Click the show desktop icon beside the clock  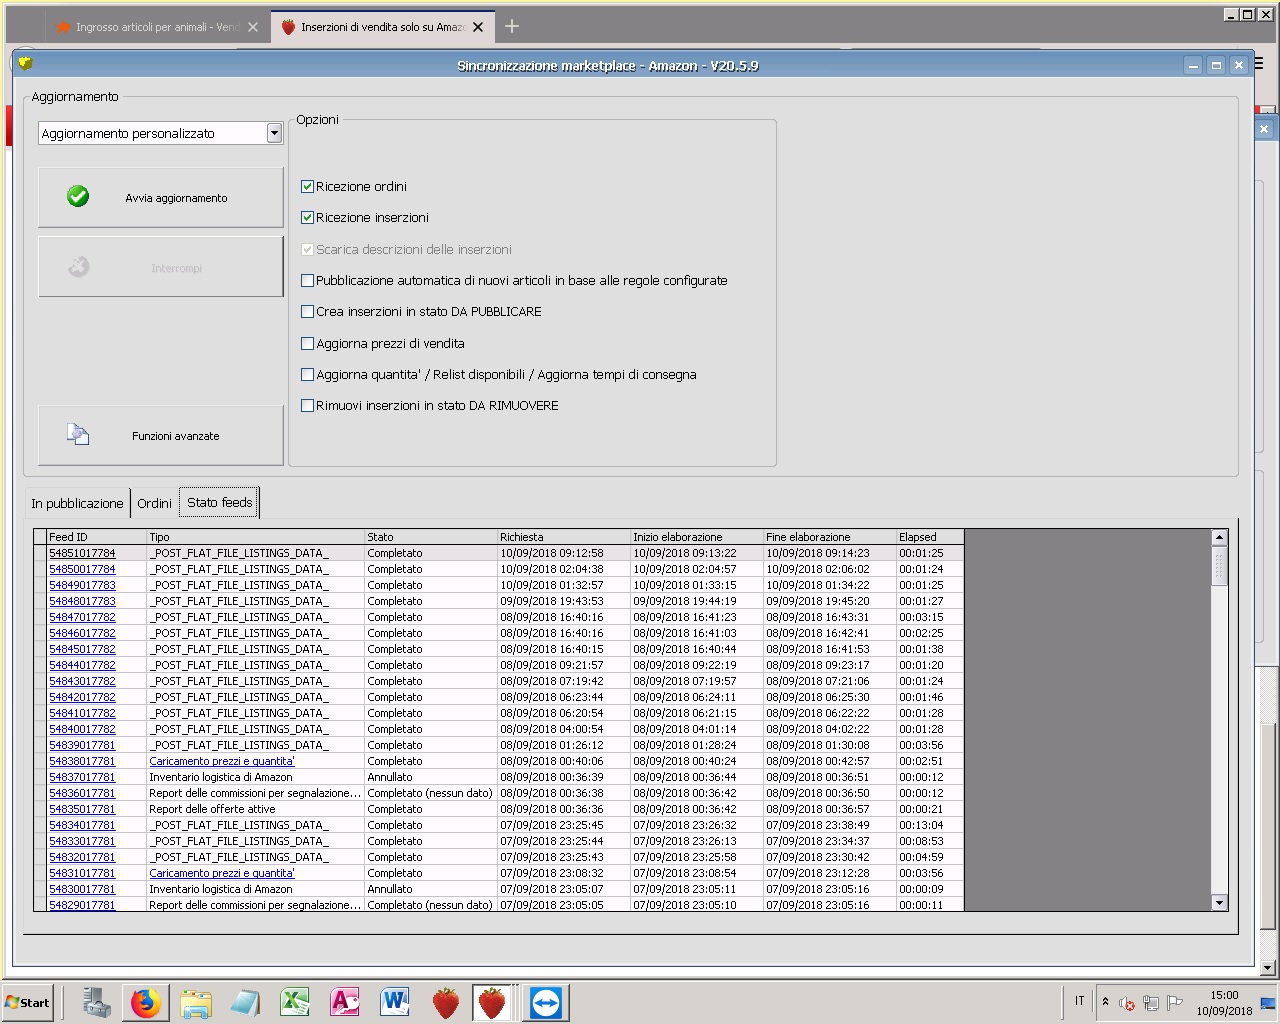point(1268,1003)
